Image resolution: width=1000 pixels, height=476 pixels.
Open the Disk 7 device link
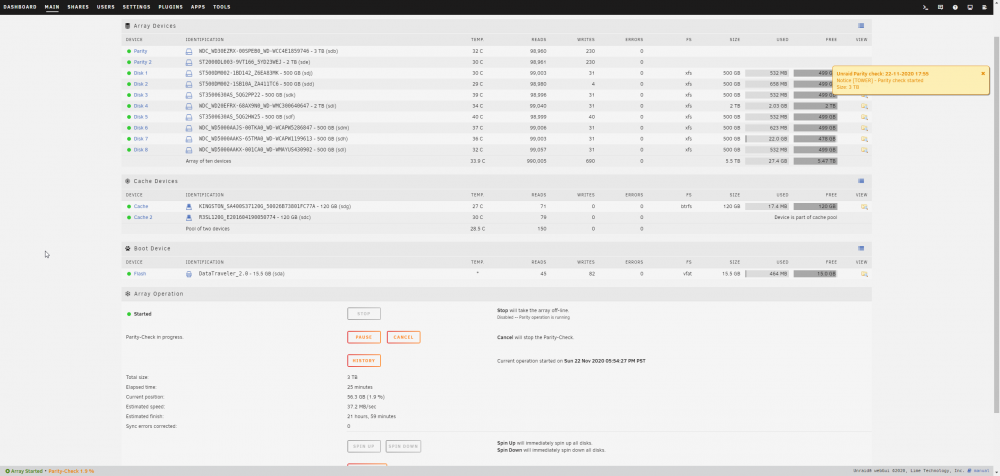tap(140, 139)
